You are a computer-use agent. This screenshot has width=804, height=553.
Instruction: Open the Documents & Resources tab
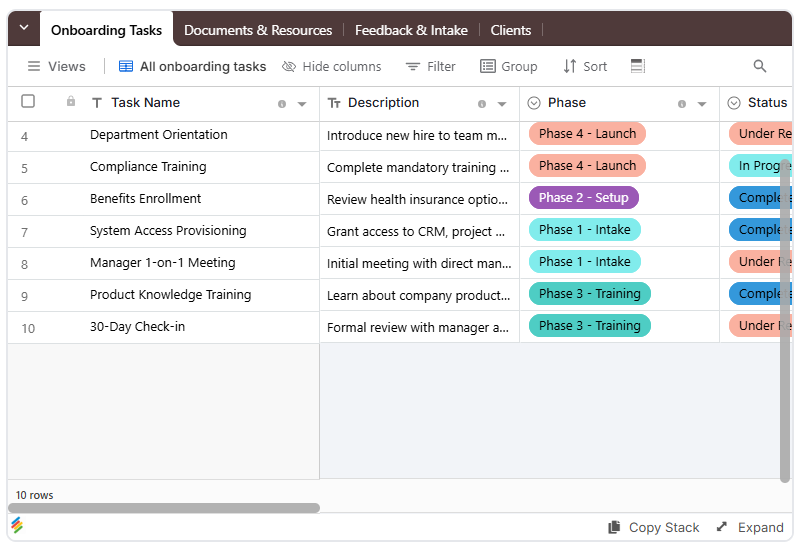pyautogui.click(x=258, y=30)
